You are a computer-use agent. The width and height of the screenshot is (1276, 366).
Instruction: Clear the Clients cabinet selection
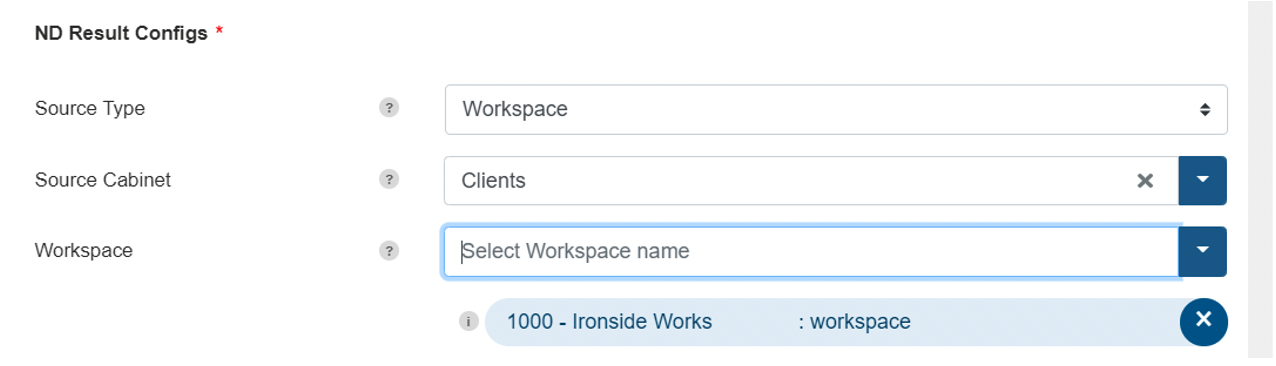click(x=1145, y=181)
